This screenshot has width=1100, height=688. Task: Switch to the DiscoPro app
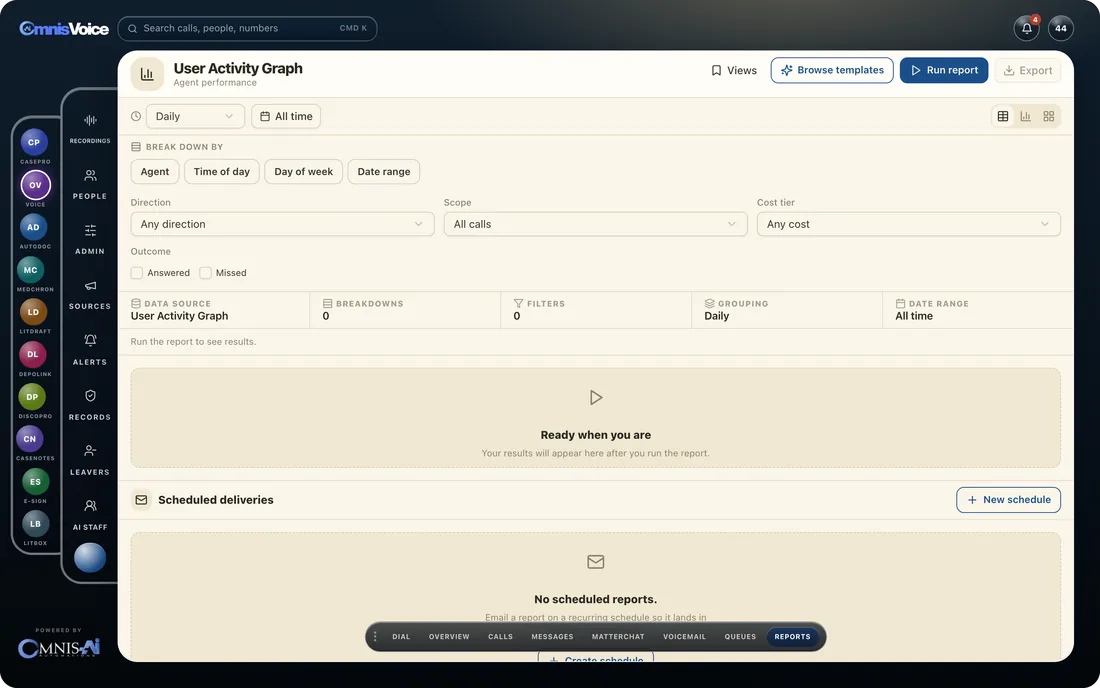coord(32,397)
